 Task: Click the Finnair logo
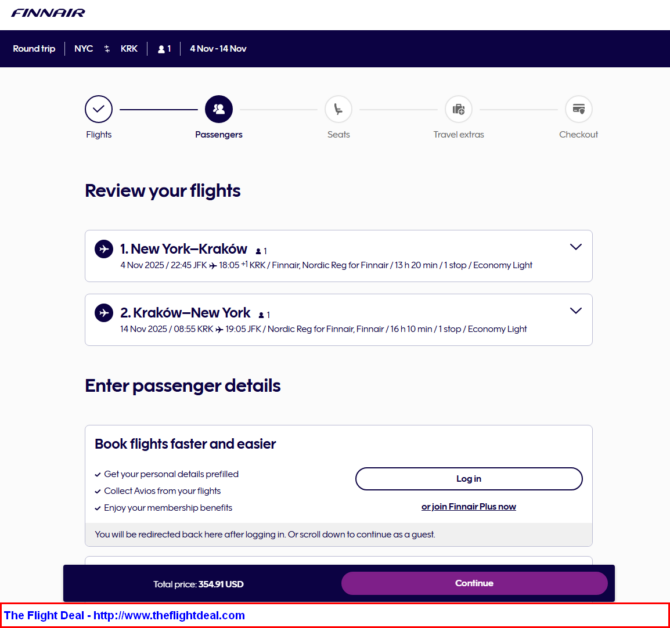[48, 13]
